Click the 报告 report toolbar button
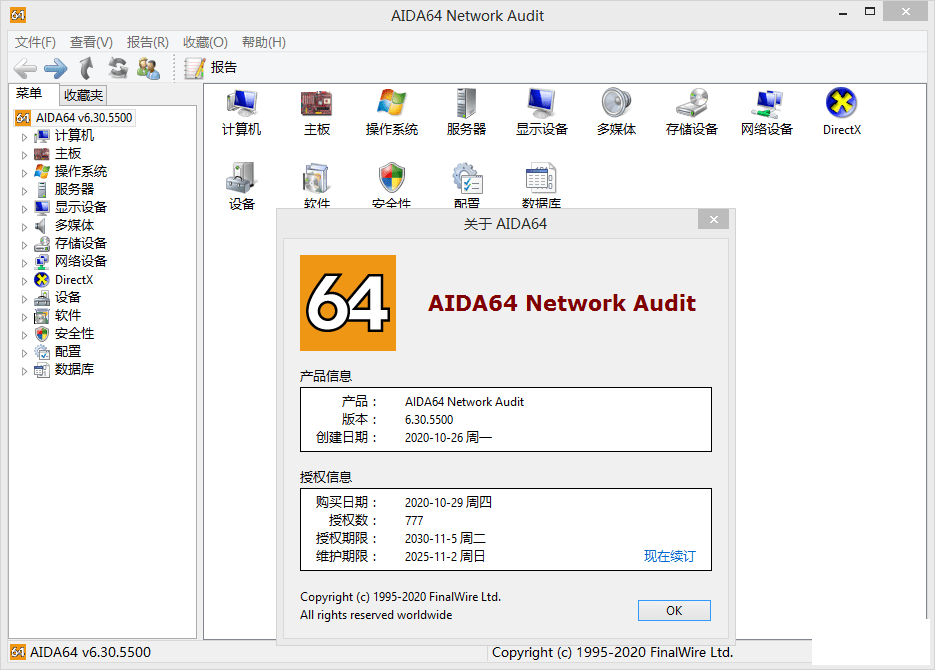The height and width of the screenshot is (670, 935). tap(210, 68)
